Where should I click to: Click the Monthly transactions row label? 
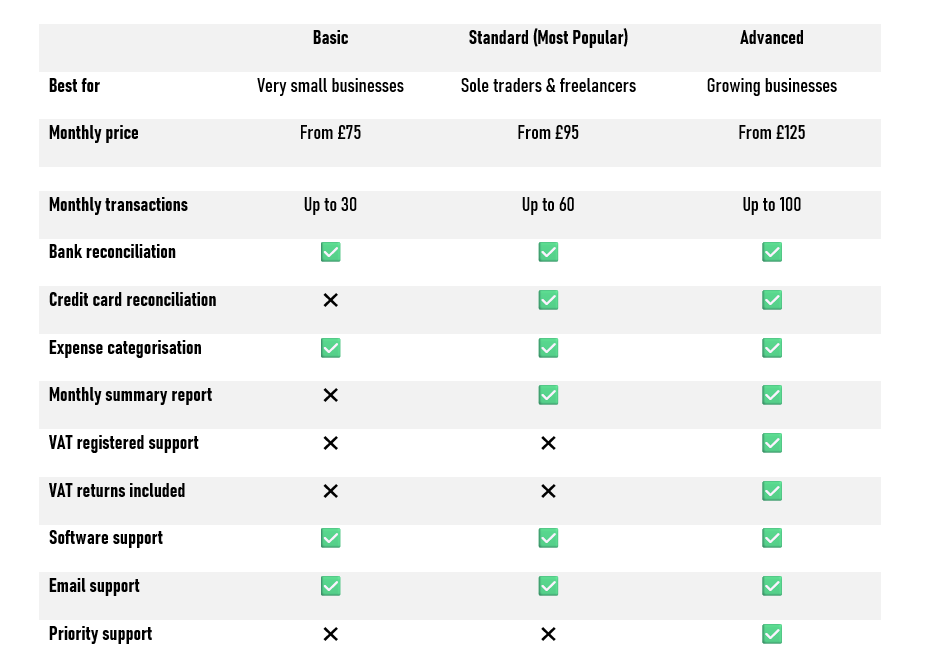(118, 205)
